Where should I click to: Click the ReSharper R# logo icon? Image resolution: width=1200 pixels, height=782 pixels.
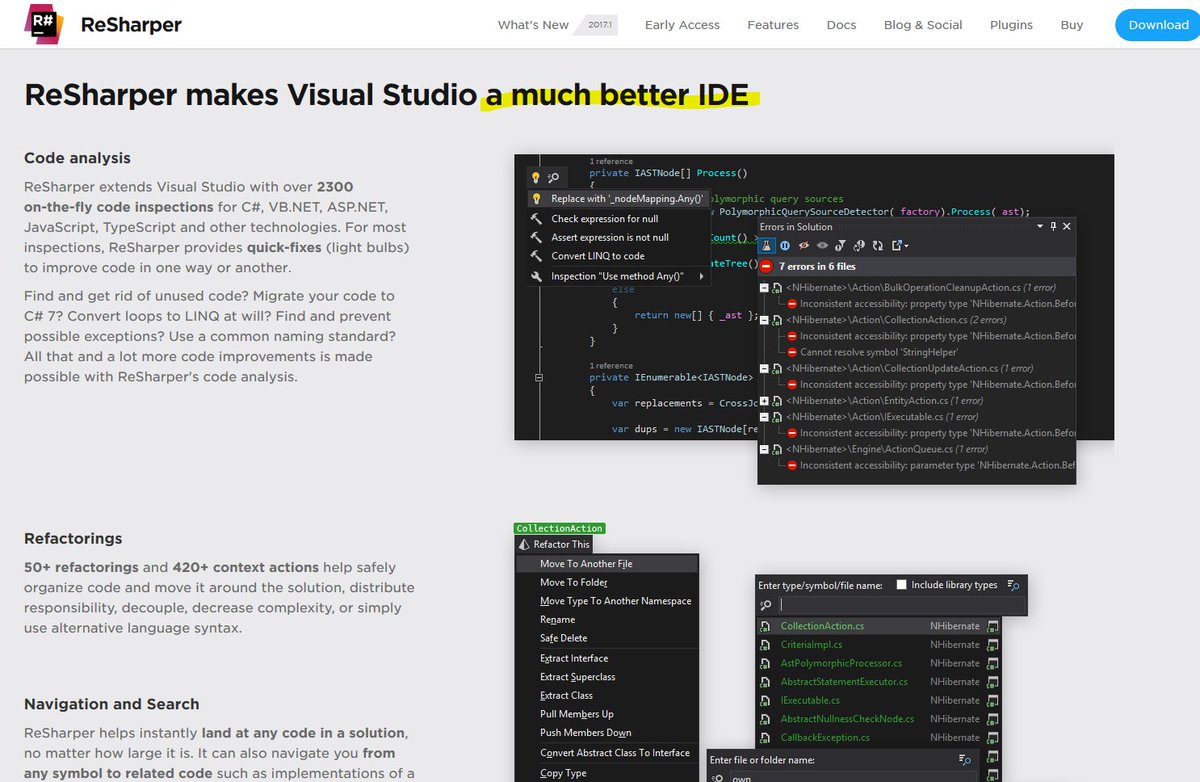(x=44, y=24)
